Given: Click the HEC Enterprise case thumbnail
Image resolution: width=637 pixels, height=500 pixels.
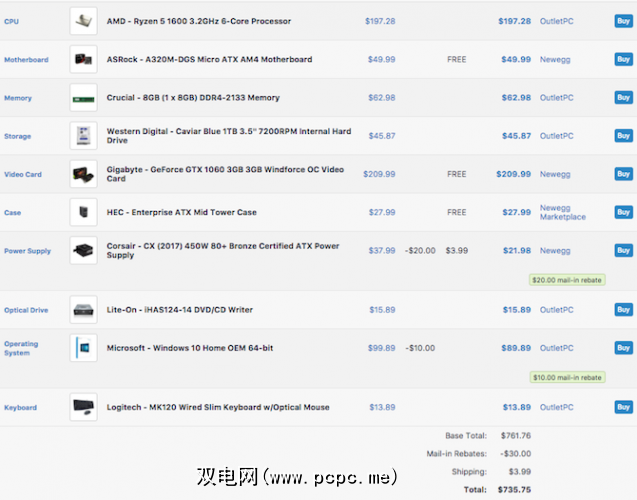Looking at the screenshot, I should 84,212.
